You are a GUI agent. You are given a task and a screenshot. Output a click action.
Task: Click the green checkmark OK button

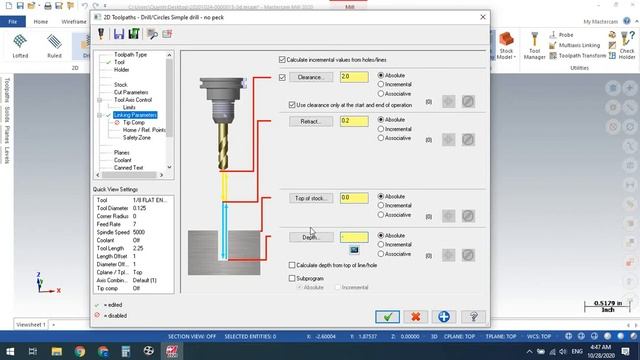pyautogui.click(x=387, y=317)
